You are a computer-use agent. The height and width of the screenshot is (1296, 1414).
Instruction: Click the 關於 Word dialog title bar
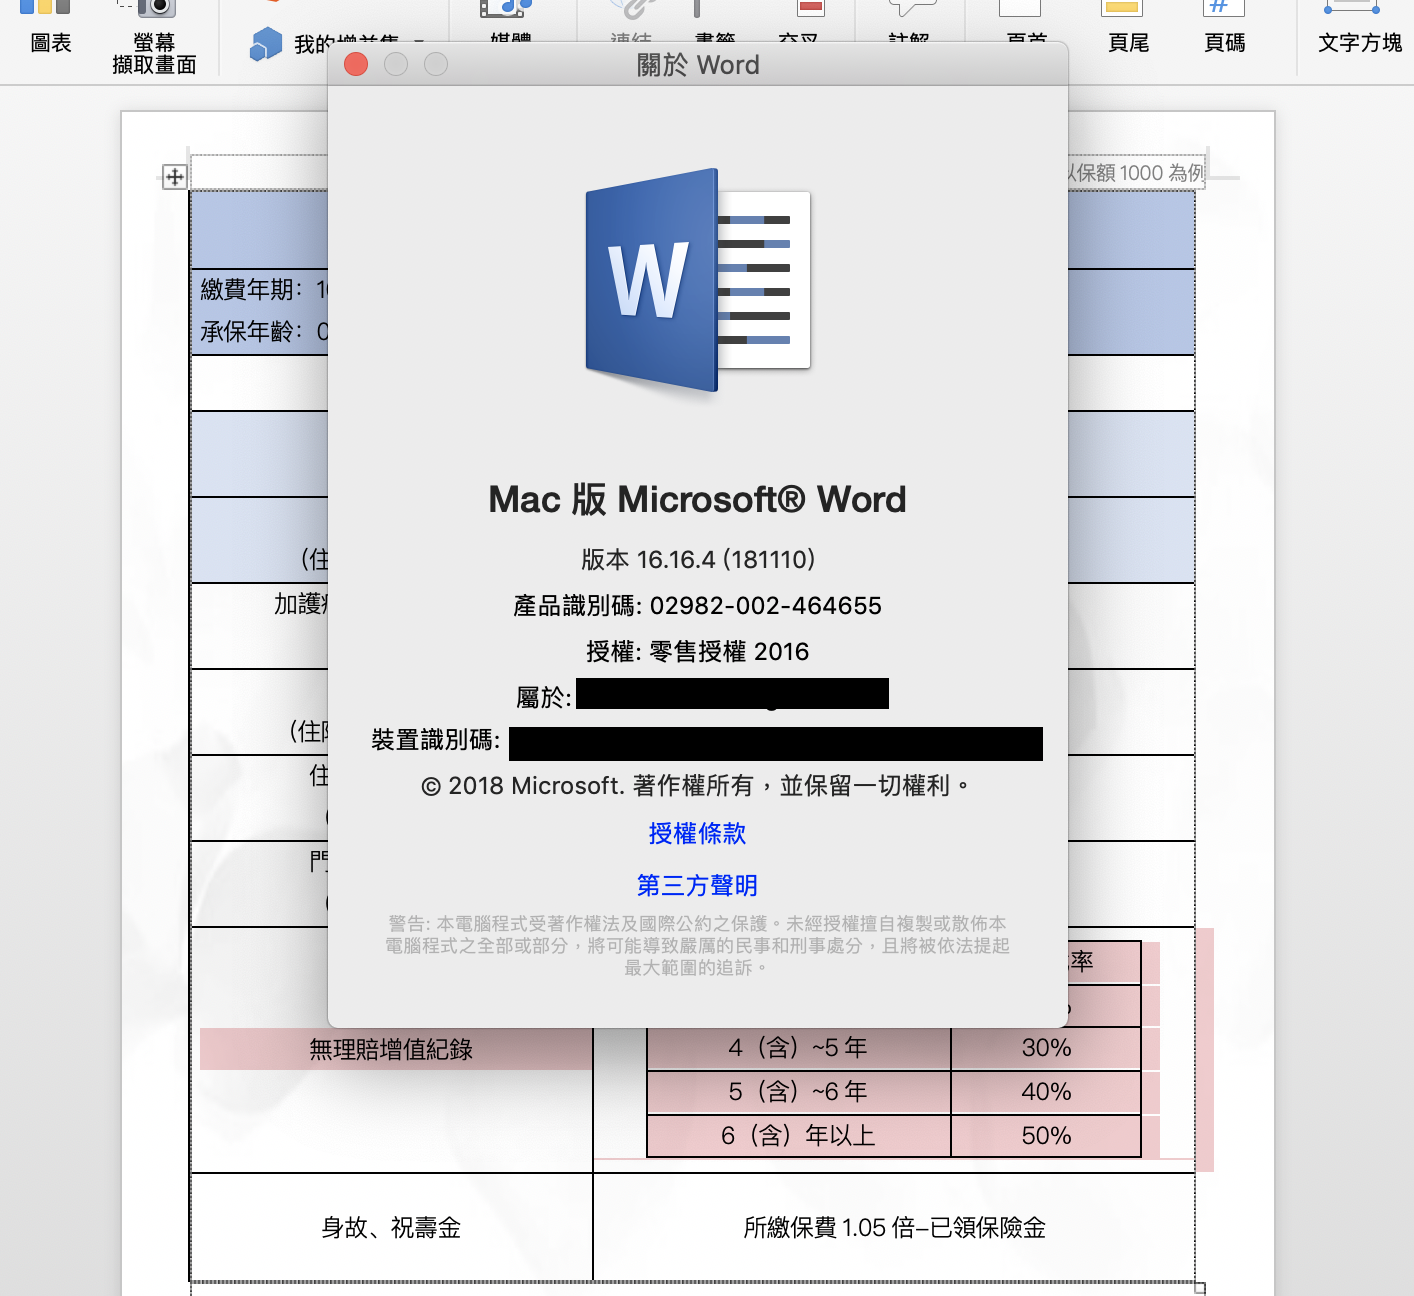click(x=698, y=65)
